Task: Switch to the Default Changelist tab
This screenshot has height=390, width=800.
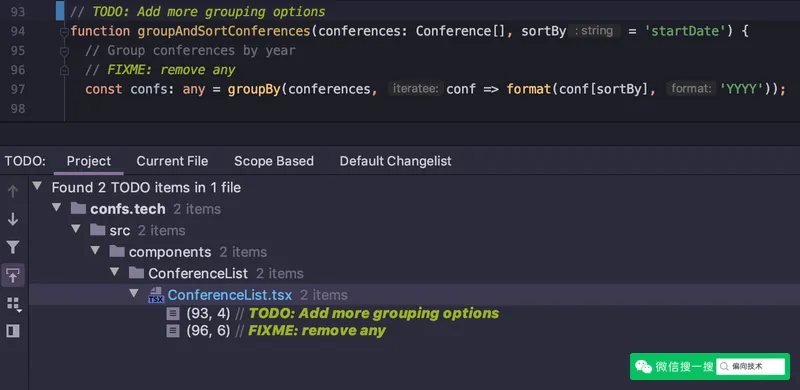Action: (395, 161)
